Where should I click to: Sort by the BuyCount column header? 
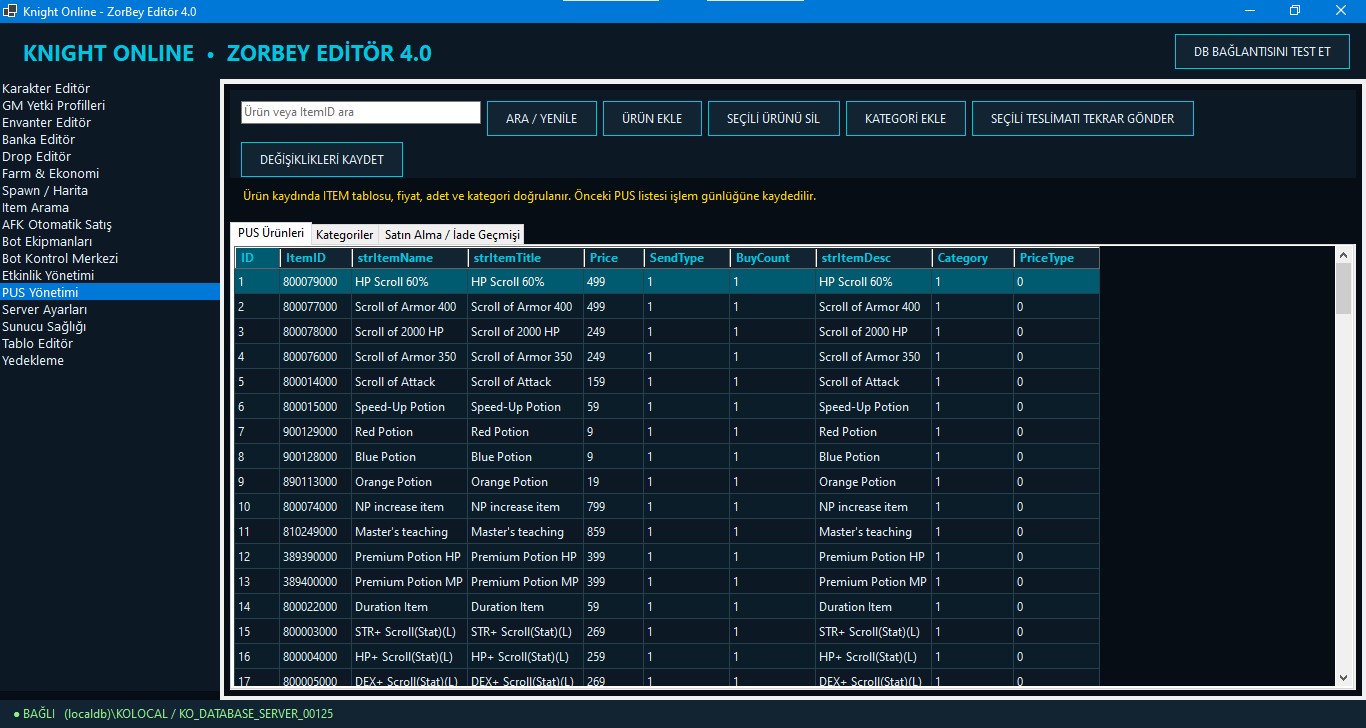(x=773, y=258)
